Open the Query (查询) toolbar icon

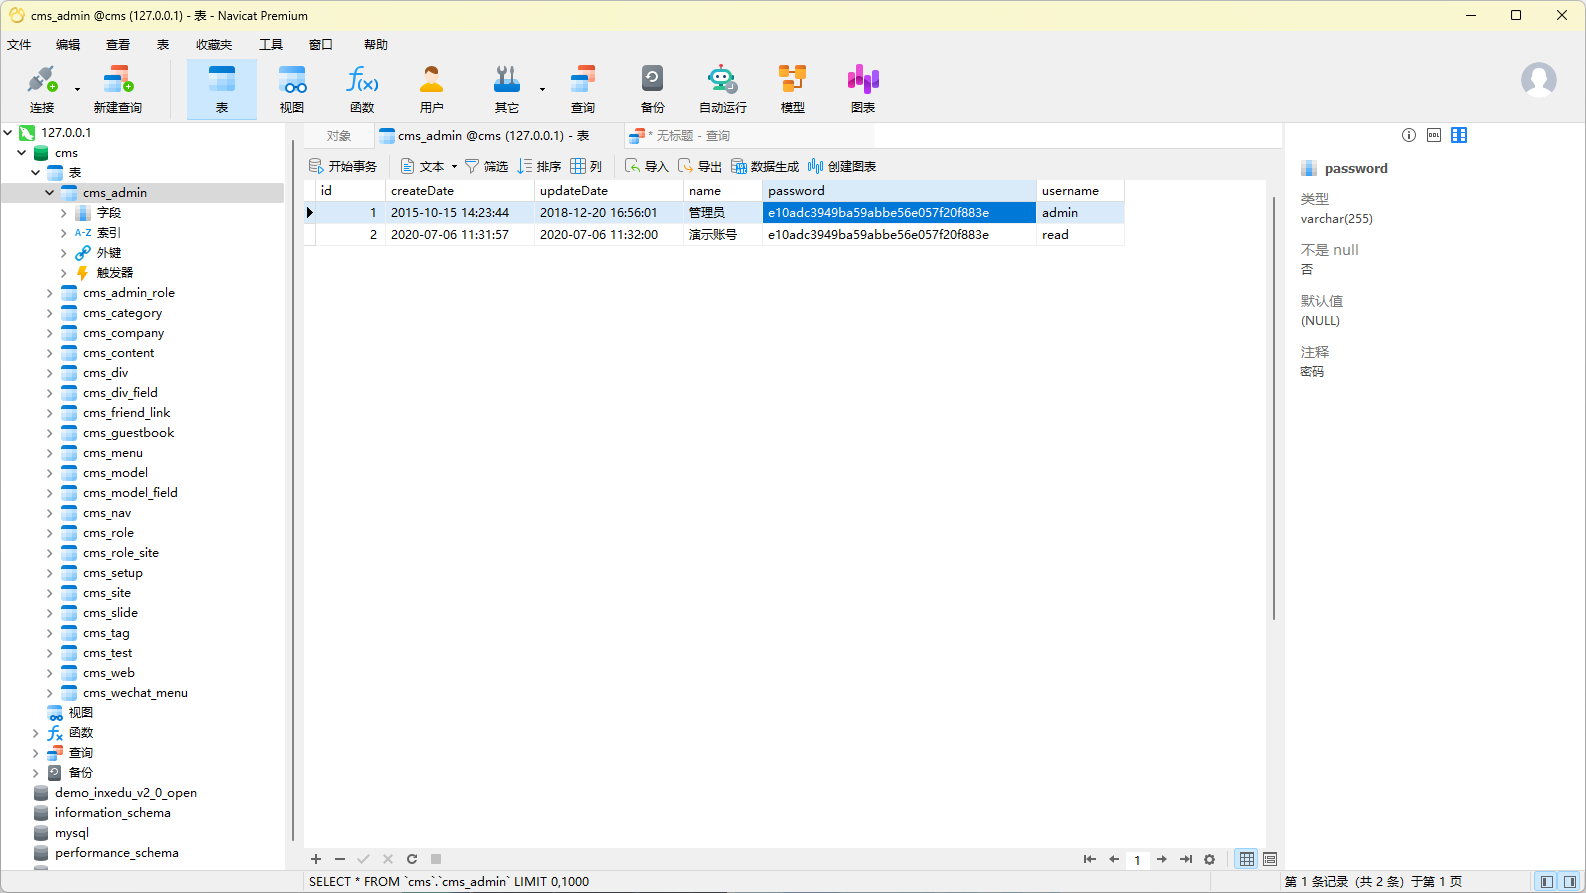pyautogui.click(x=583, y=89)
